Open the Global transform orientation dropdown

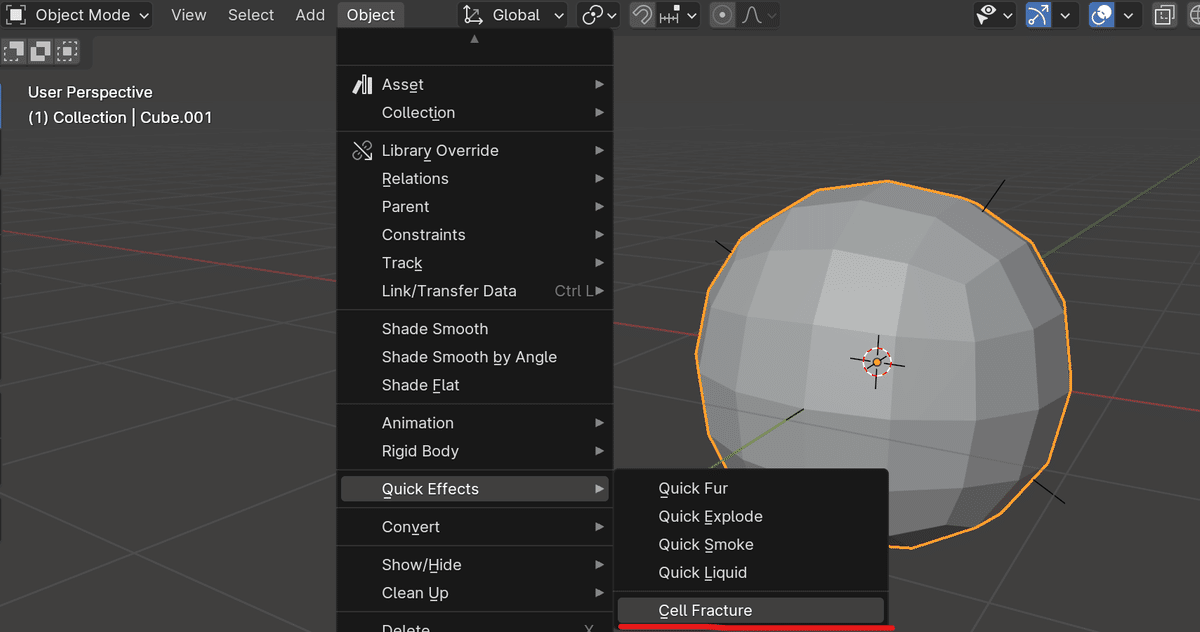coord(514,15)
